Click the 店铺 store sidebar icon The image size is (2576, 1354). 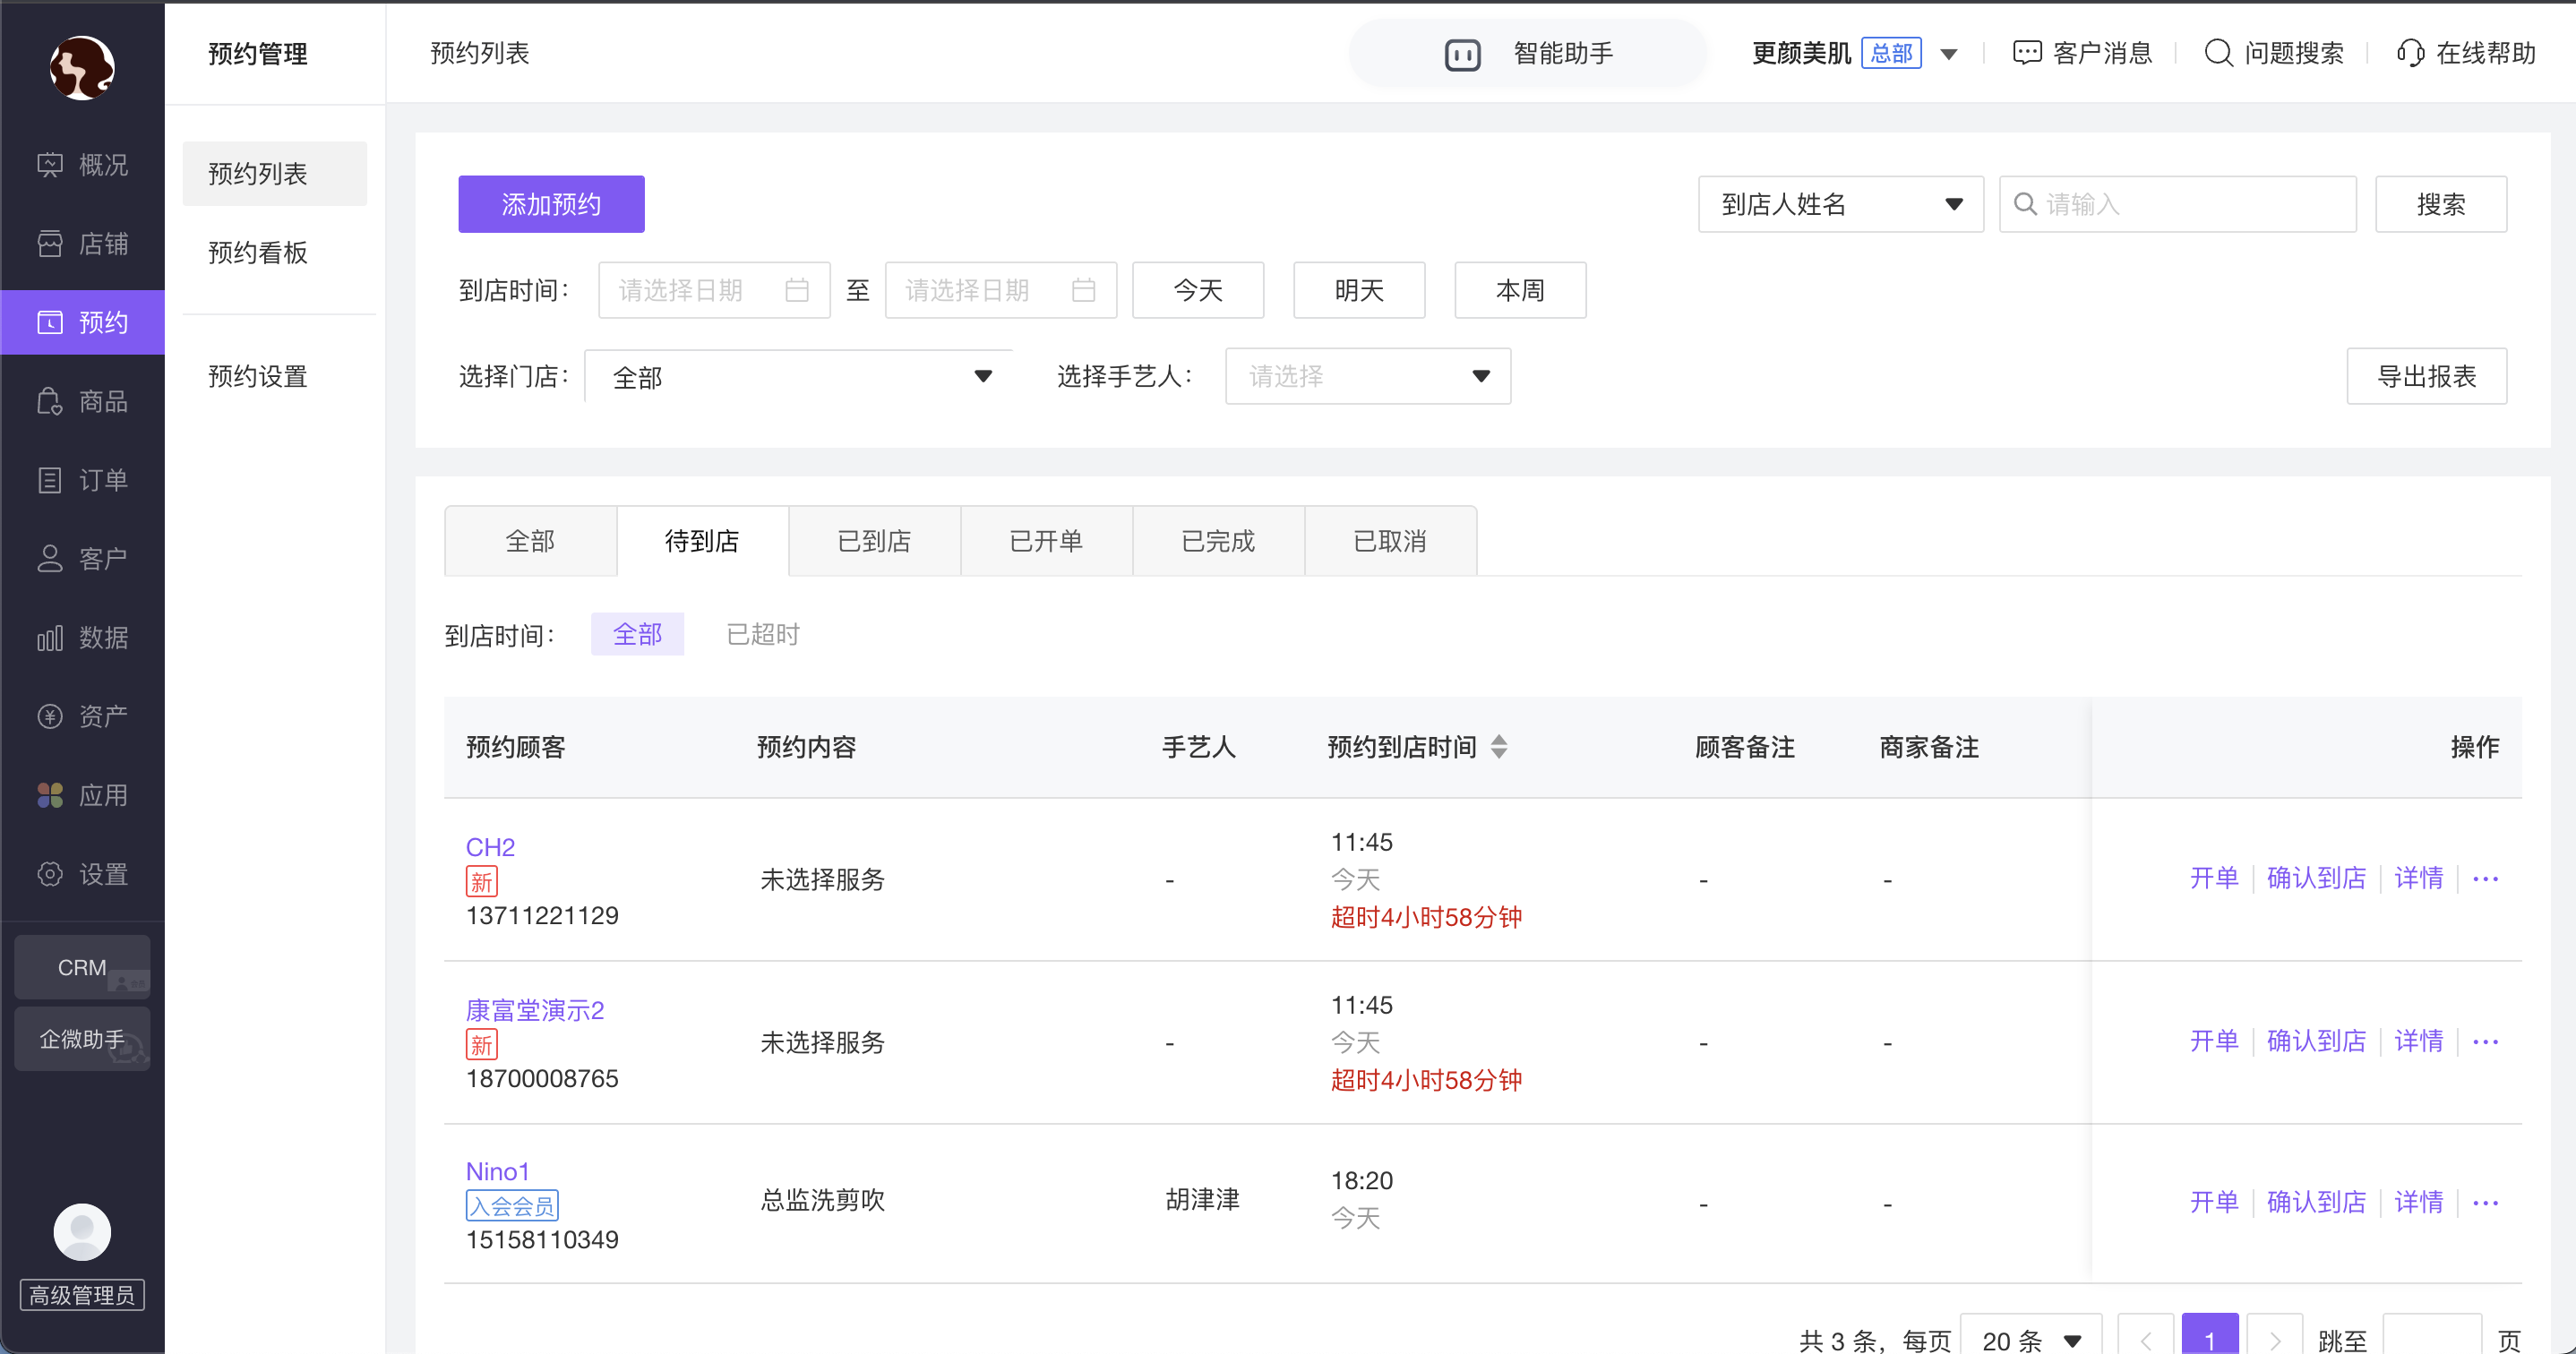50,243
